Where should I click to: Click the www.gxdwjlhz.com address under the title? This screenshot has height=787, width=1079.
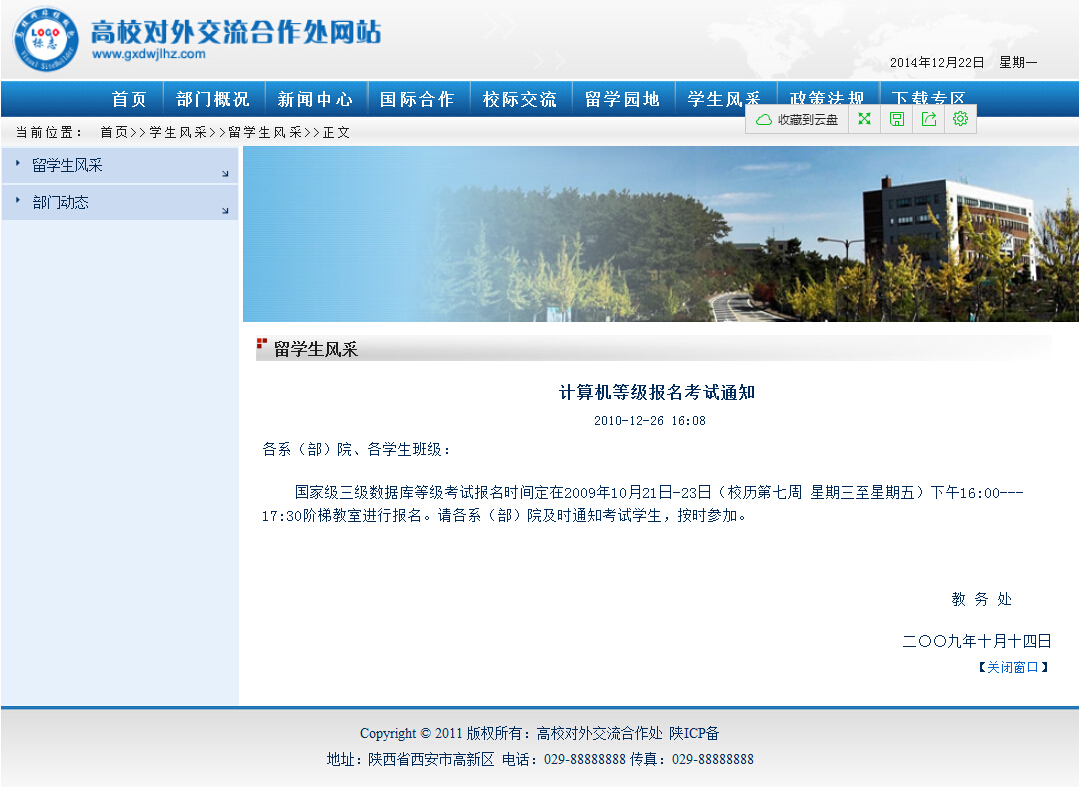pyautogui.click(x=149, y=54)
